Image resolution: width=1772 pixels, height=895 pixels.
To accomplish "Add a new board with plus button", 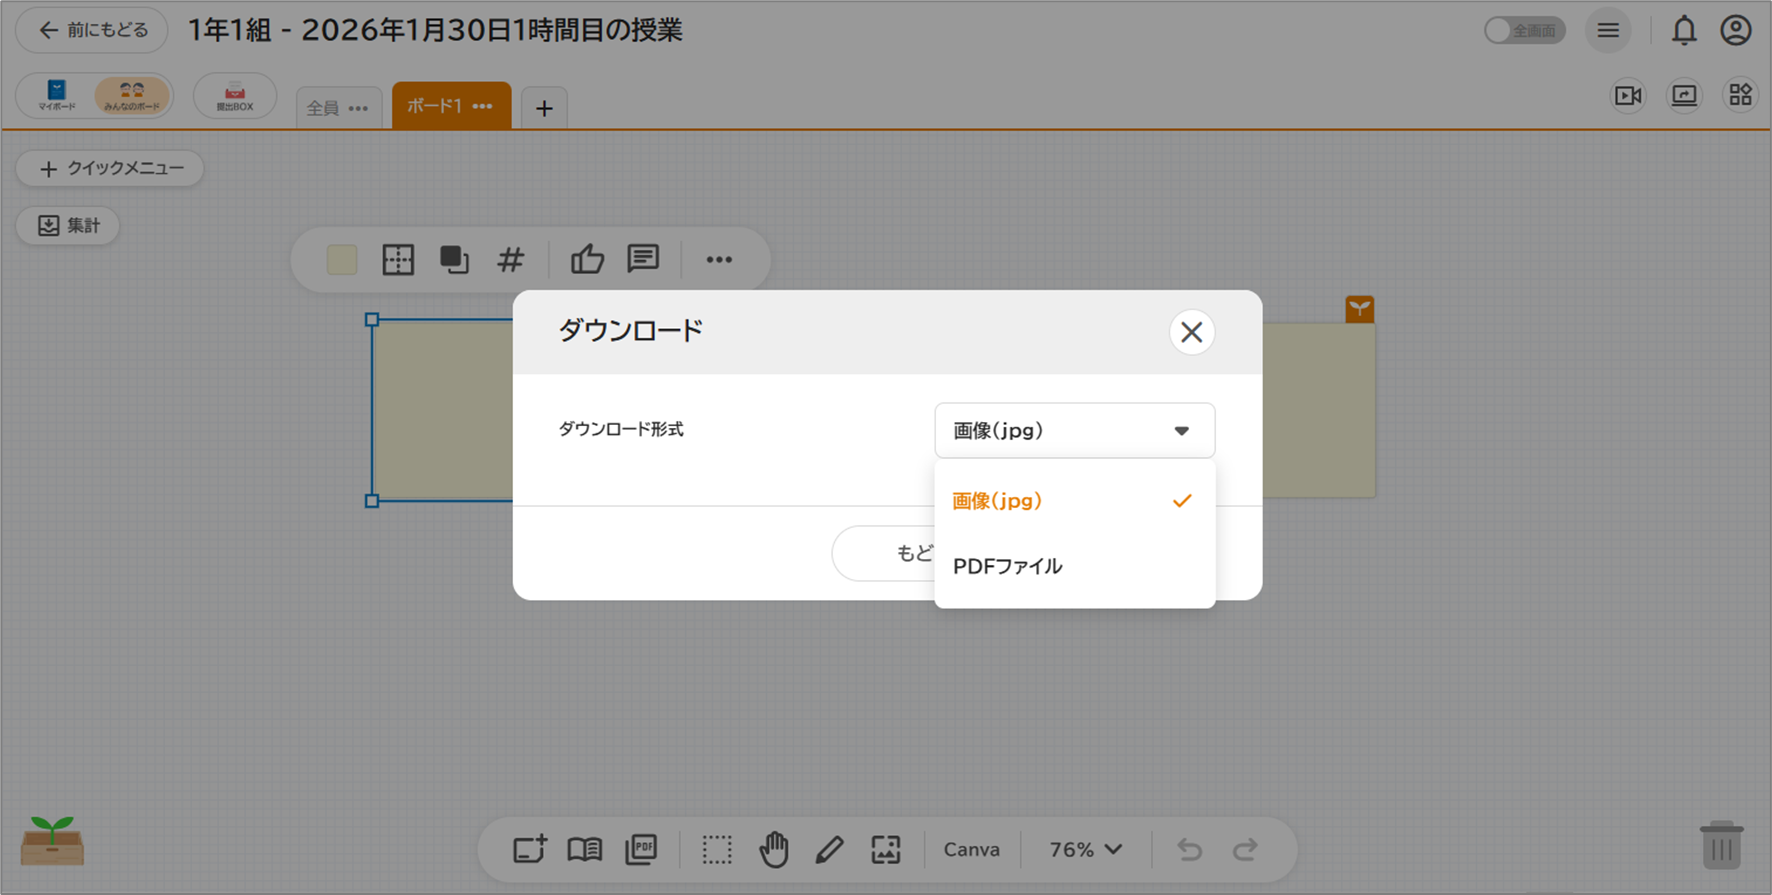I will coord(544,108).
